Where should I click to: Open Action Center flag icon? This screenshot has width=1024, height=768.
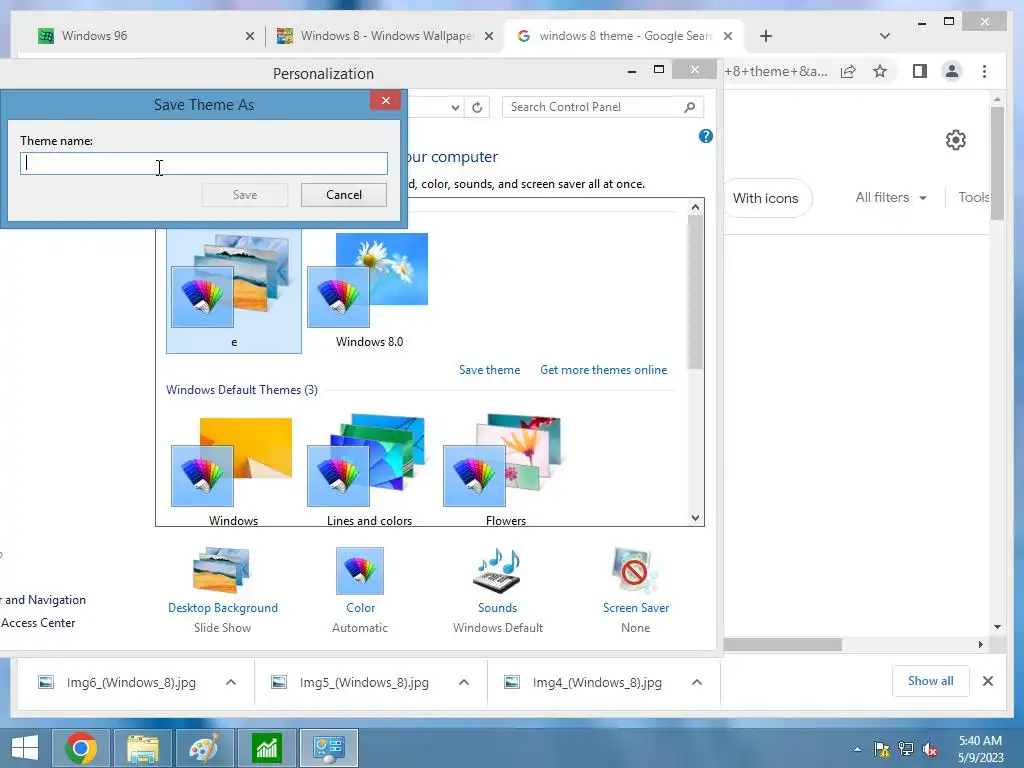[882, 749]
